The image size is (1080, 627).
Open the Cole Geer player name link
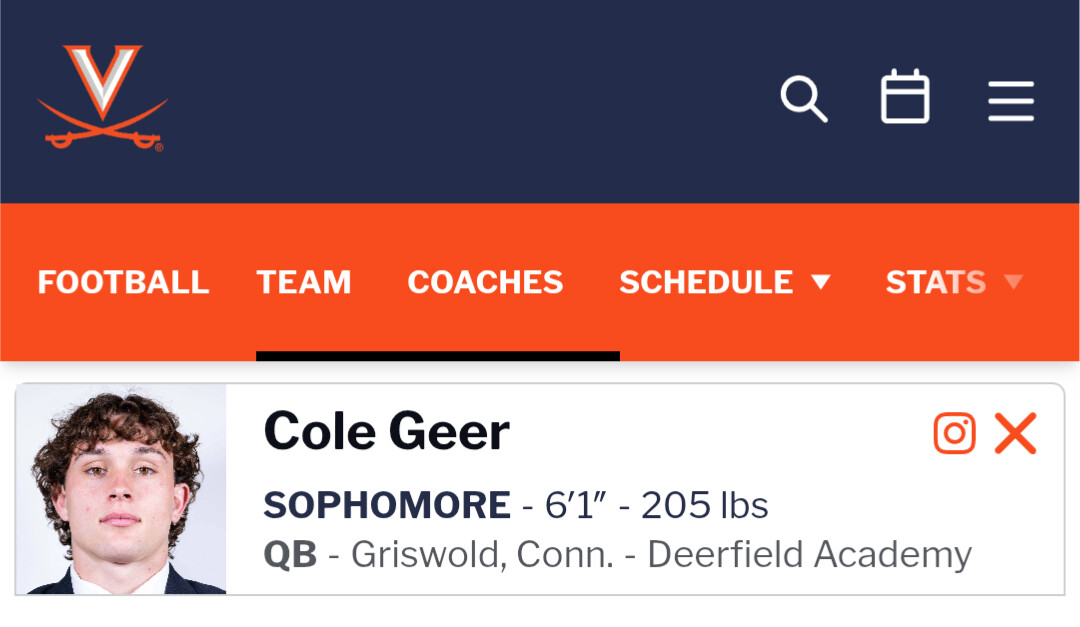point(387,432)
